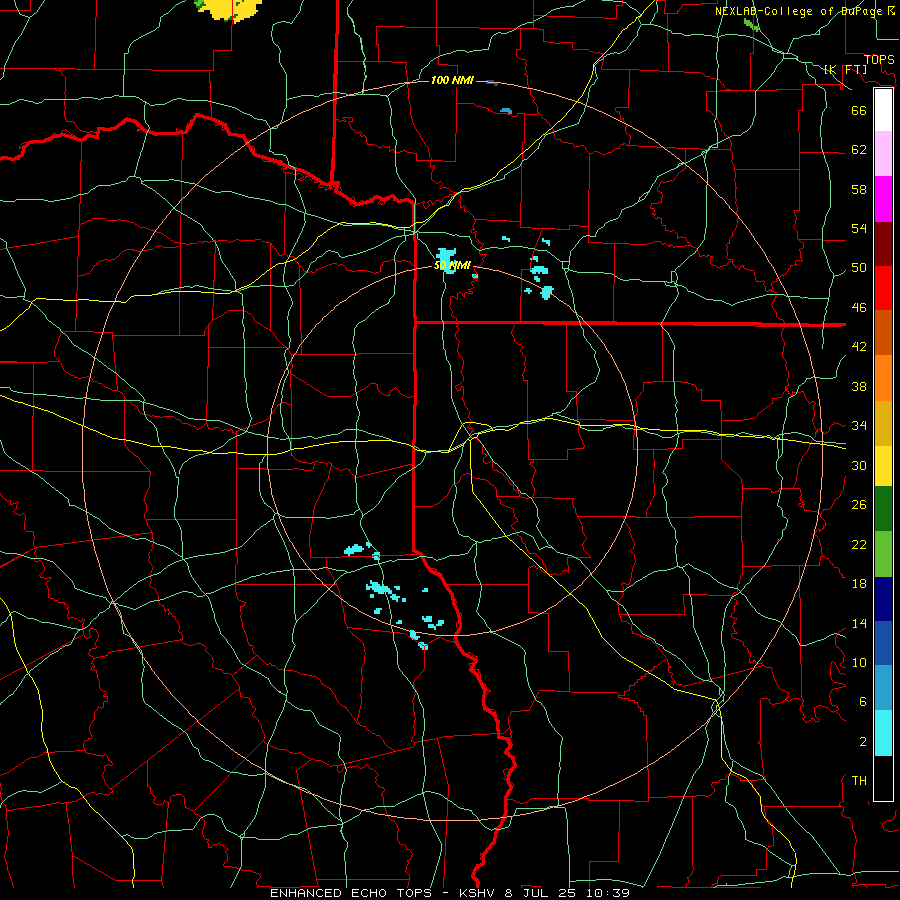Click the 62 value on the legend scale
The width and height of the screenshot is (900, 900).
tap(859, 150)
